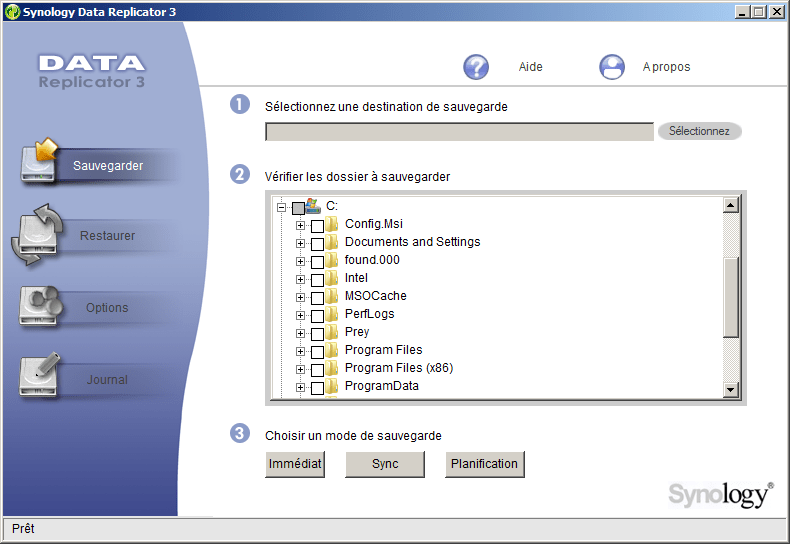790x544 pixels.
Task: Check the Documents and Settings checkbox
Action: [317, 244]
